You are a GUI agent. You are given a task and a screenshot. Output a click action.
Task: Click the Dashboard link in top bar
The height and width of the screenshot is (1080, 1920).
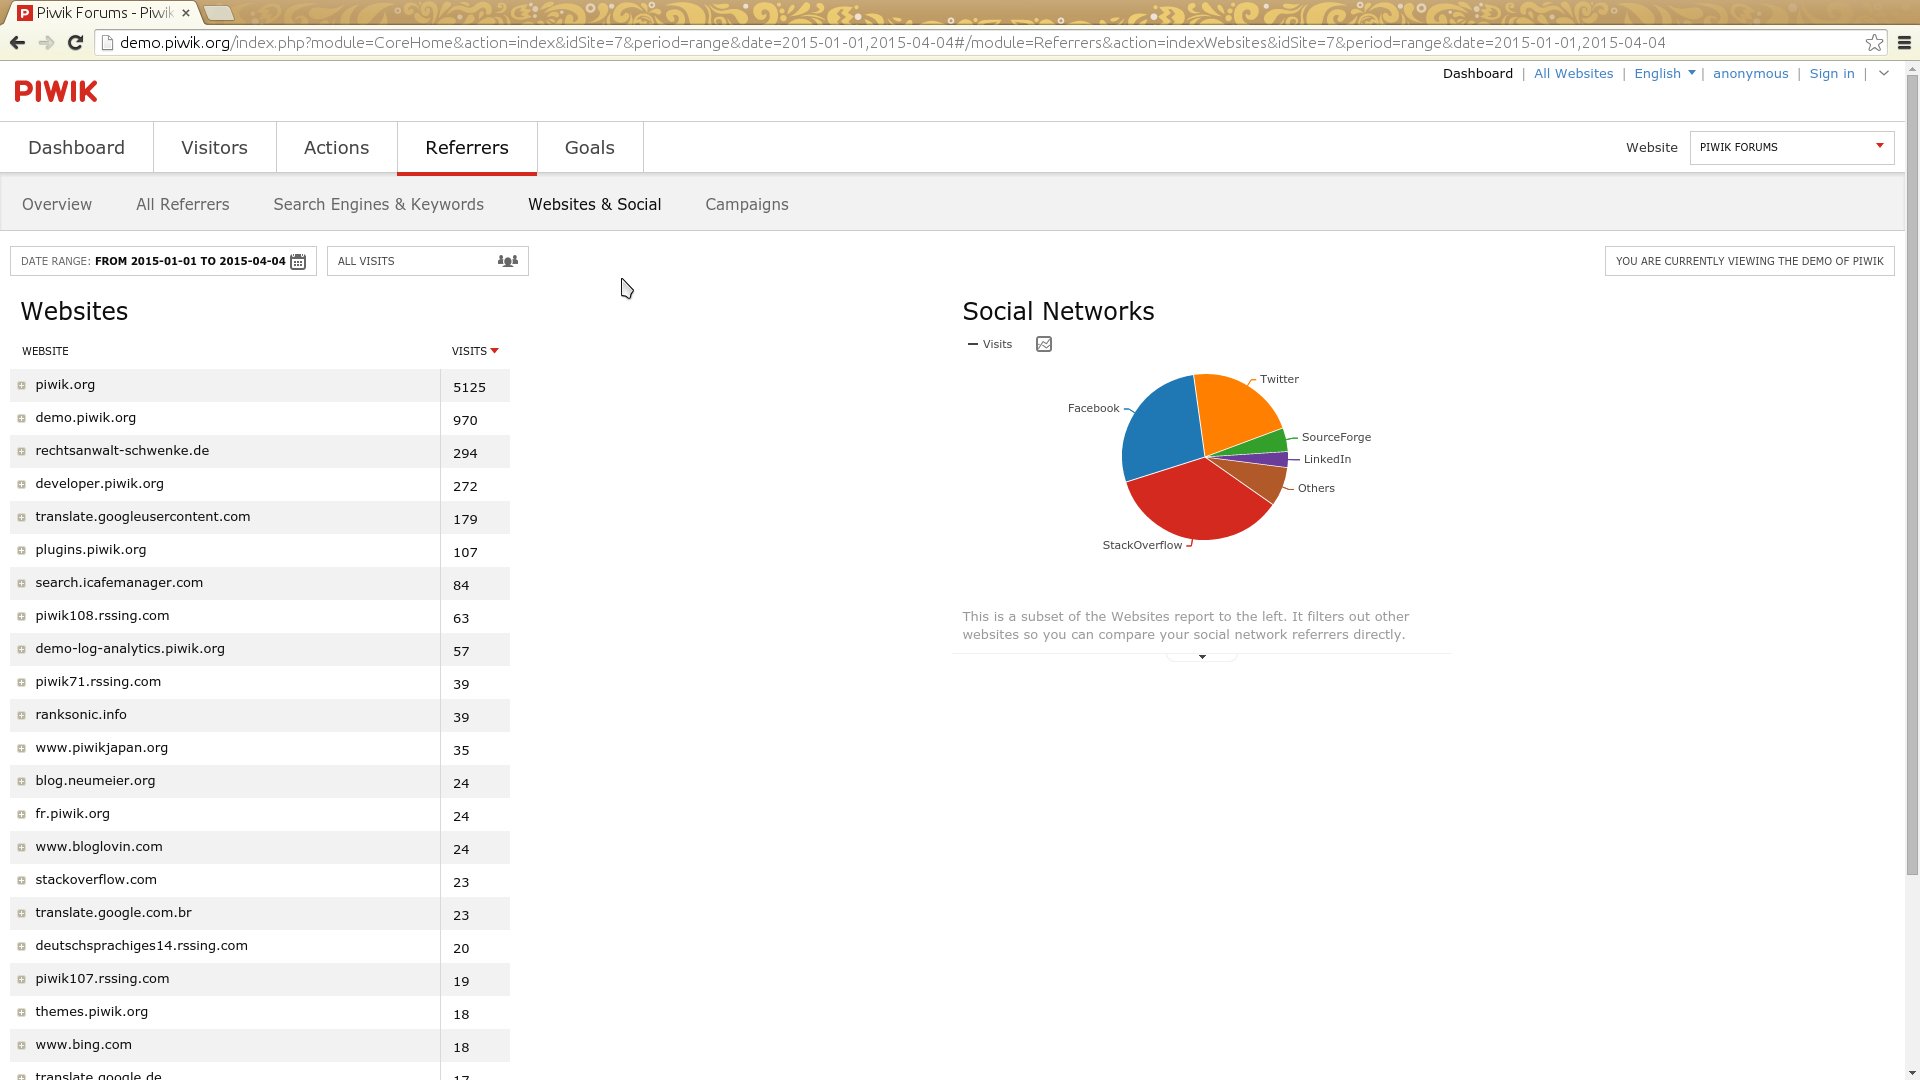coord(1478,73)
